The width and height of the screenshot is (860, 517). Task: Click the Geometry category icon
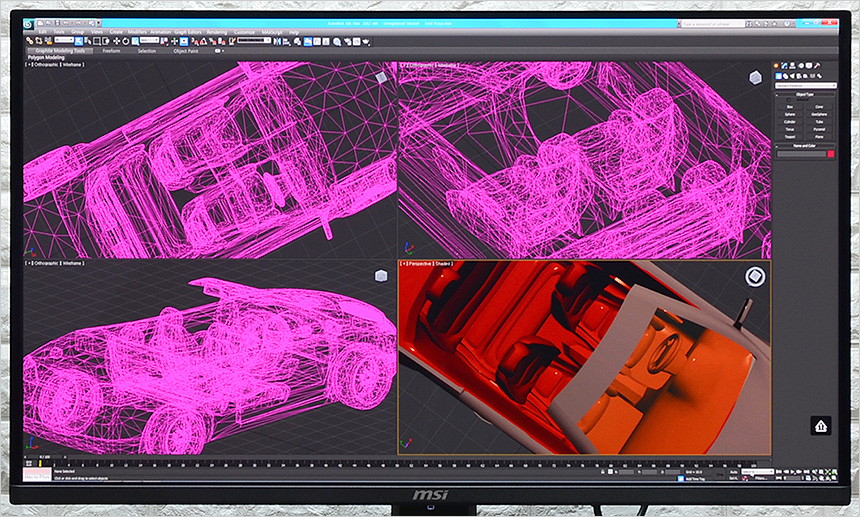pyautogui.click(x=779, y=76)
